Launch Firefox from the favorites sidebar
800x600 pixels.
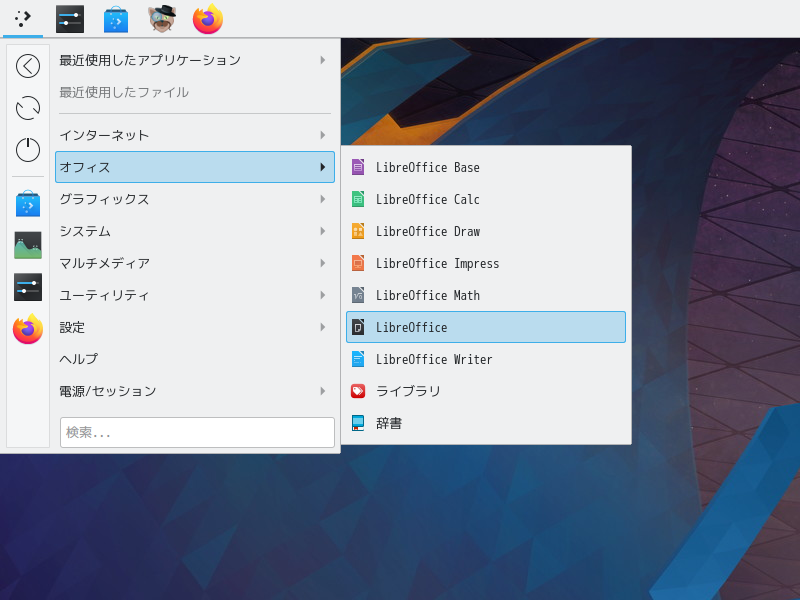pyautogui.click(x=28, y=329)
